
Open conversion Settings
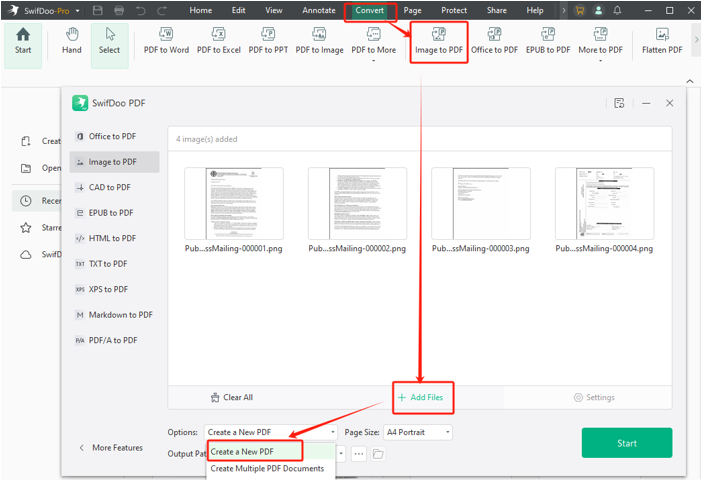594,397
